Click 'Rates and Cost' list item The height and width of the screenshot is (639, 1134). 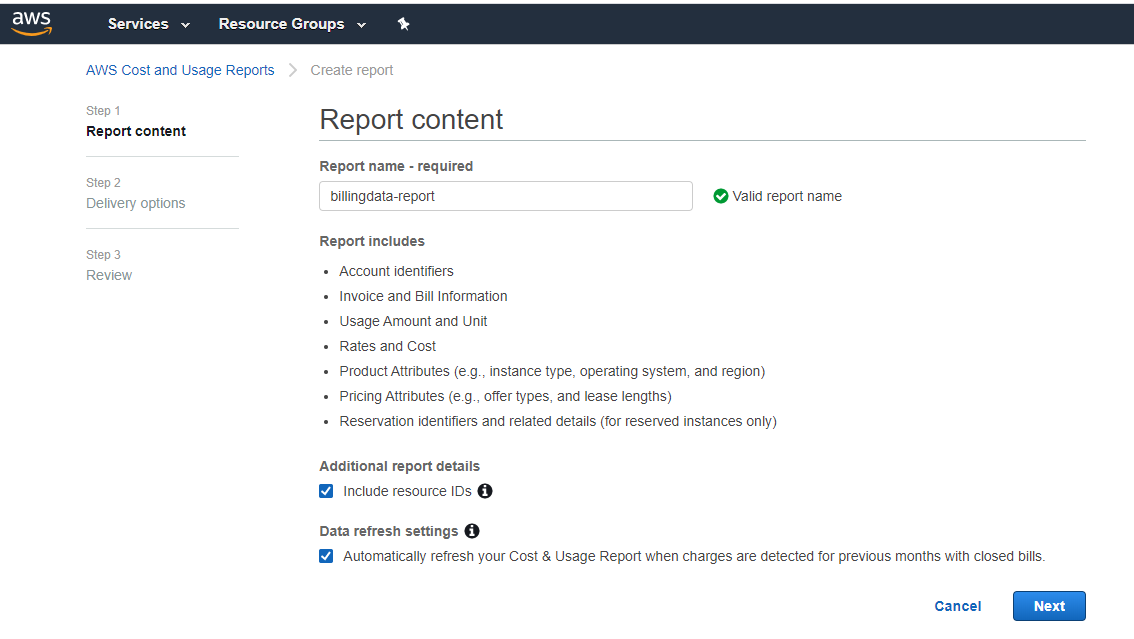(x=388, y=346)
